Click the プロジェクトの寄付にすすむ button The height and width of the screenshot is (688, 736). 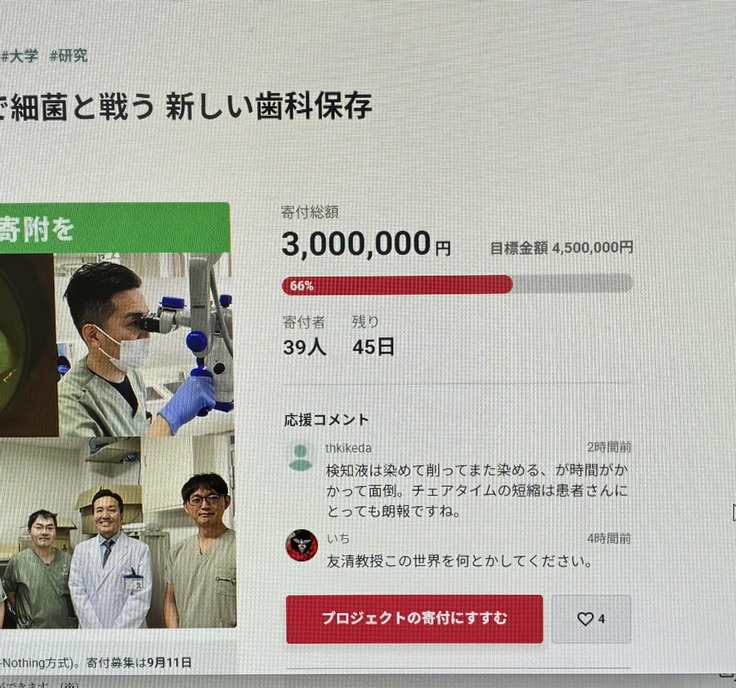pyautogui.click(x=414, y=619)
